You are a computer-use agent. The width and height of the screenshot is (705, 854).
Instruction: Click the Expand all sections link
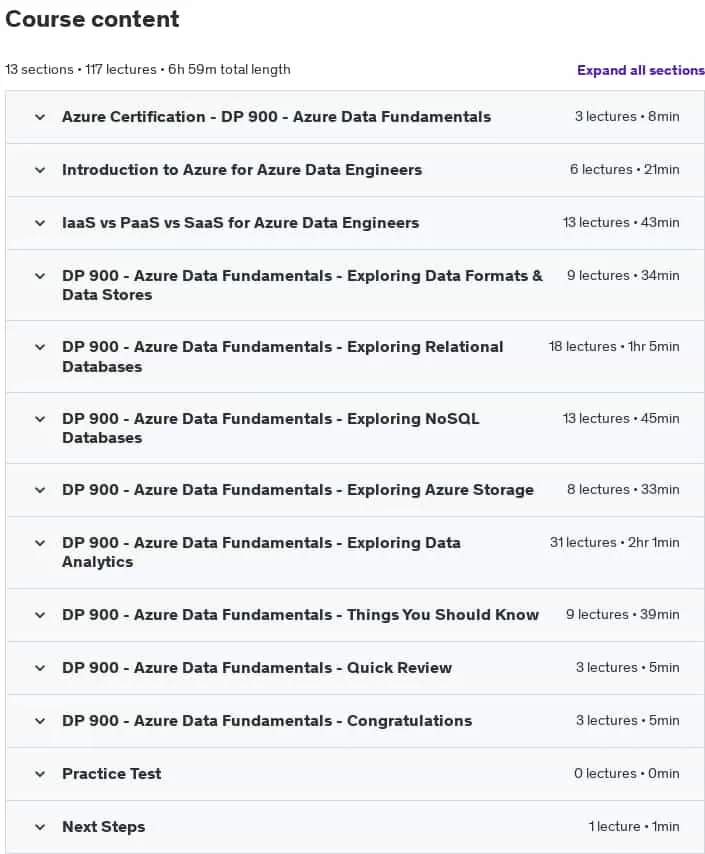(641, 70)
